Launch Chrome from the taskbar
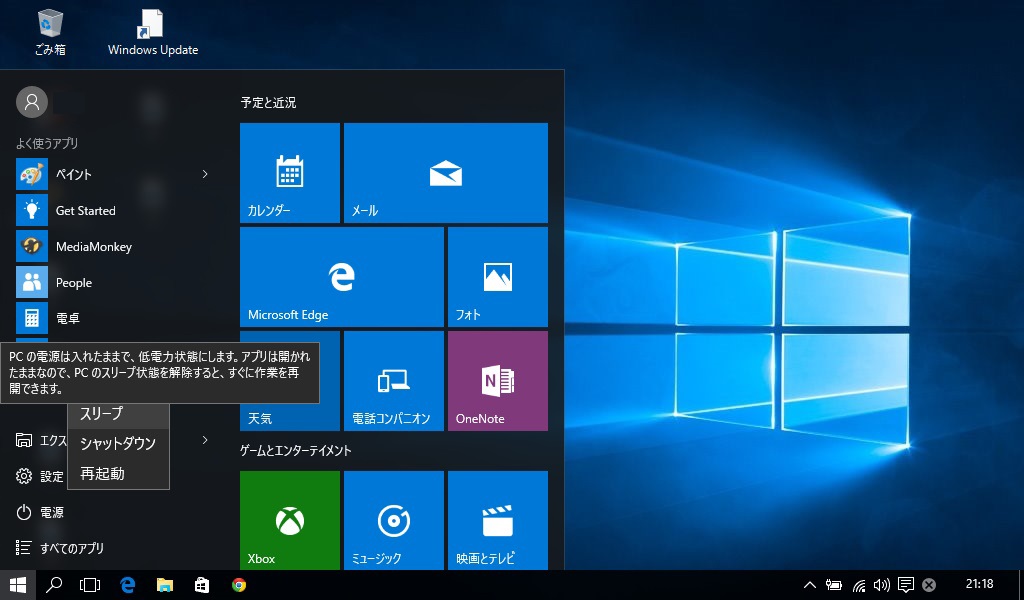The height and width of the screenshot is (600, 1024). click(239, 585)
